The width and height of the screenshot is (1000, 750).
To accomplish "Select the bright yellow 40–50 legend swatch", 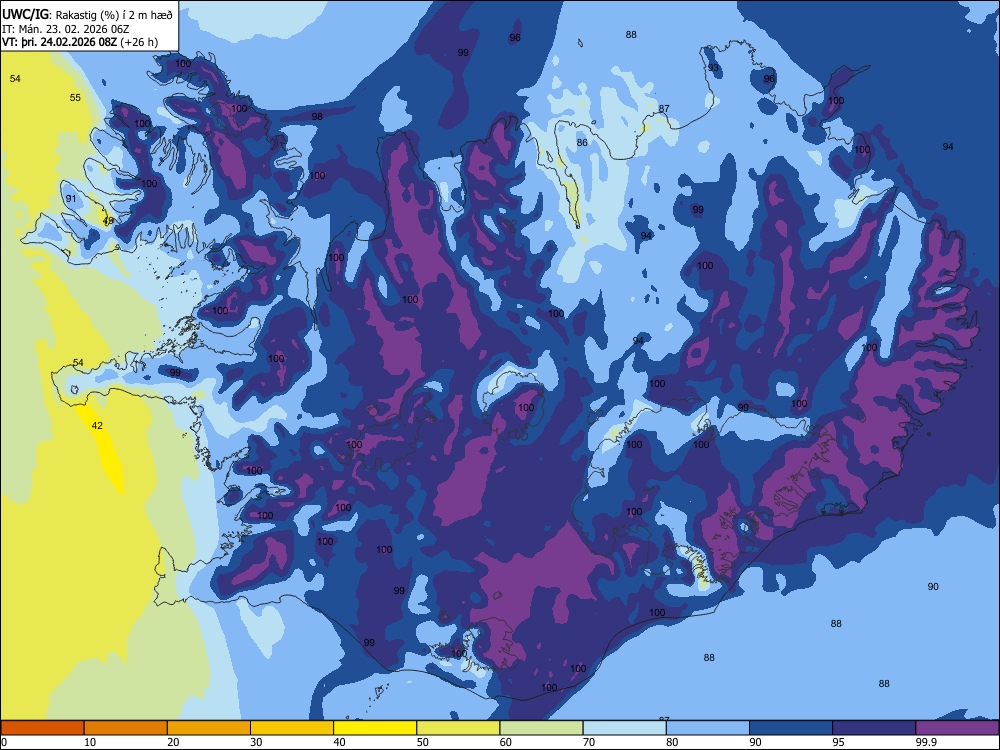I will click(x=375, y=728).
